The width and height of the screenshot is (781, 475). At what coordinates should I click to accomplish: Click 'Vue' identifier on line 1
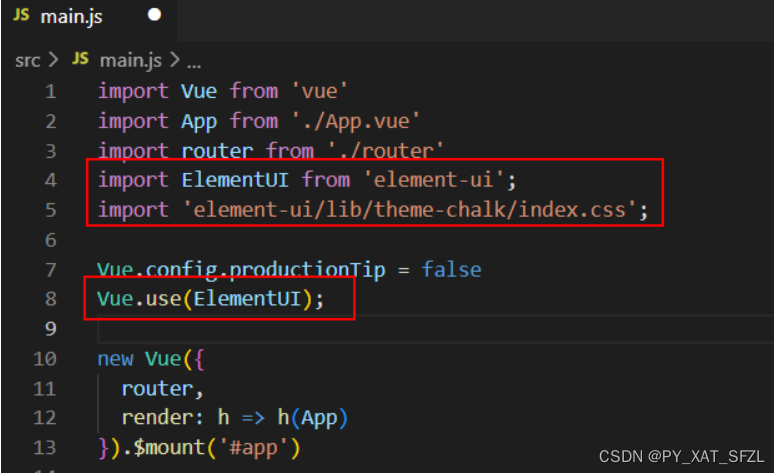[x=199, y=92]
